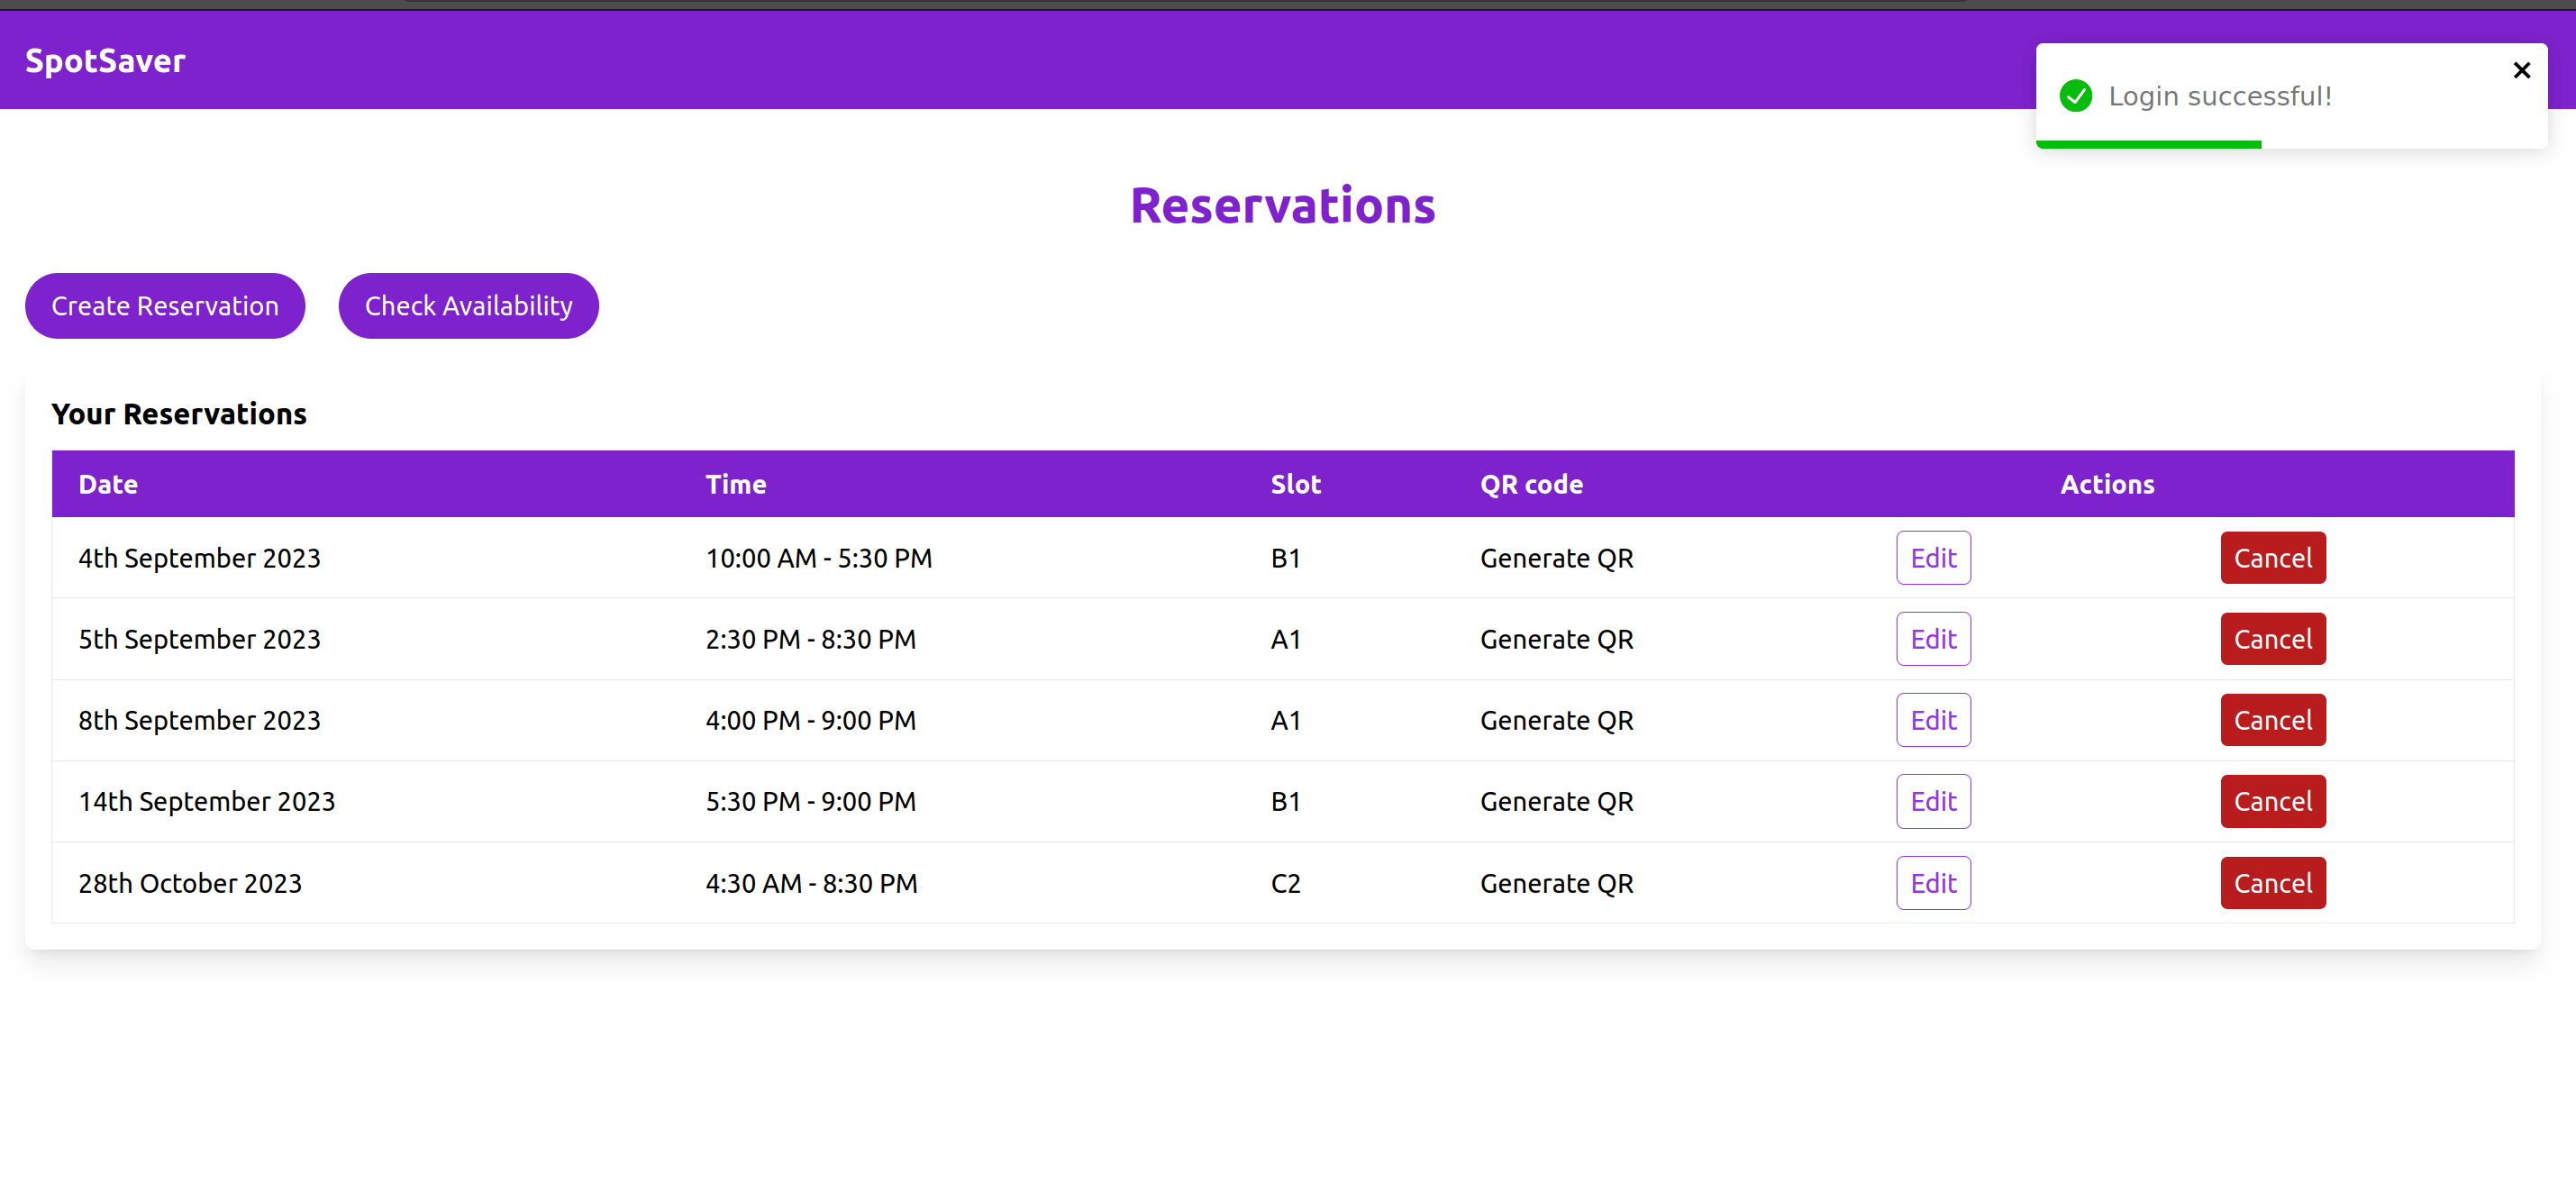Edit the 14th September 2023 reservation
The image size is (2576, 1201).
coord(1932,801)
